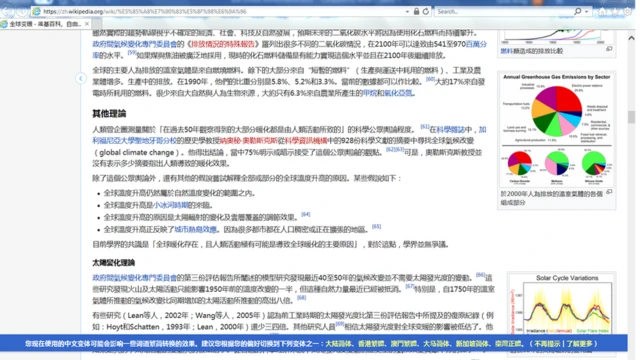Enlarge the greenhouse gas pie chart via its icon
The image size is (640, 360).
click(609, 192)
